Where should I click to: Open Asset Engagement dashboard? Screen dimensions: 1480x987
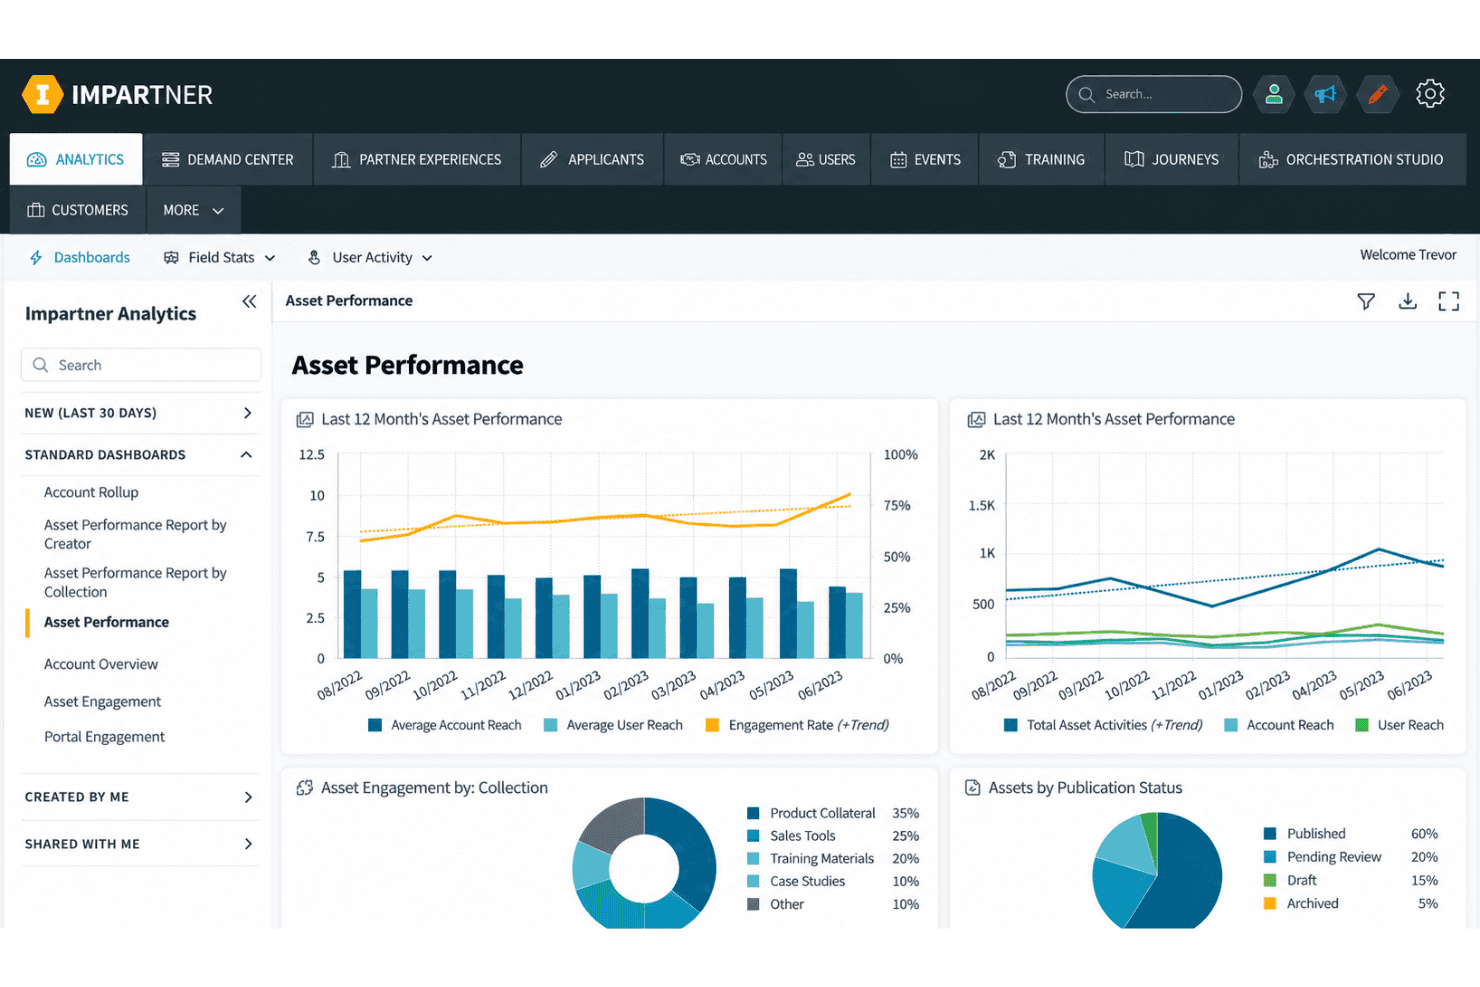click(x=102, y=702)
